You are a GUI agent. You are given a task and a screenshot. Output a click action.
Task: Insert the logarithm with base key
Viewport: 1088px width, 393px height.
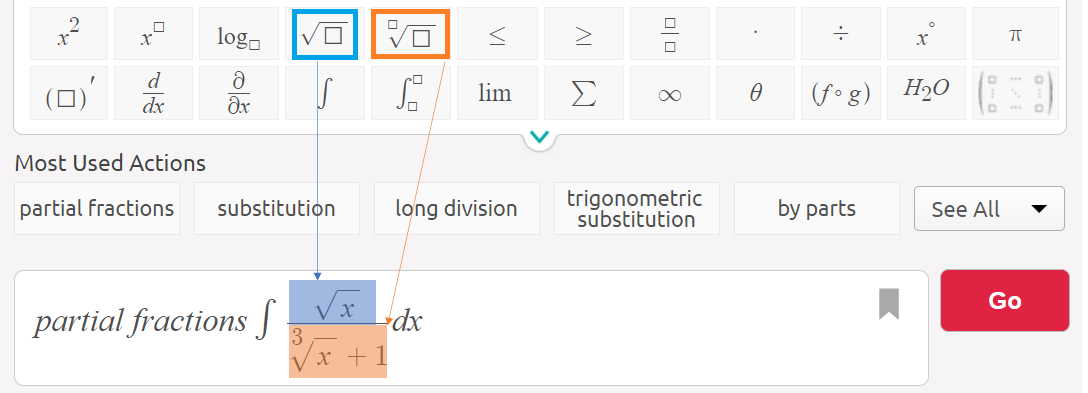(239, 34)
